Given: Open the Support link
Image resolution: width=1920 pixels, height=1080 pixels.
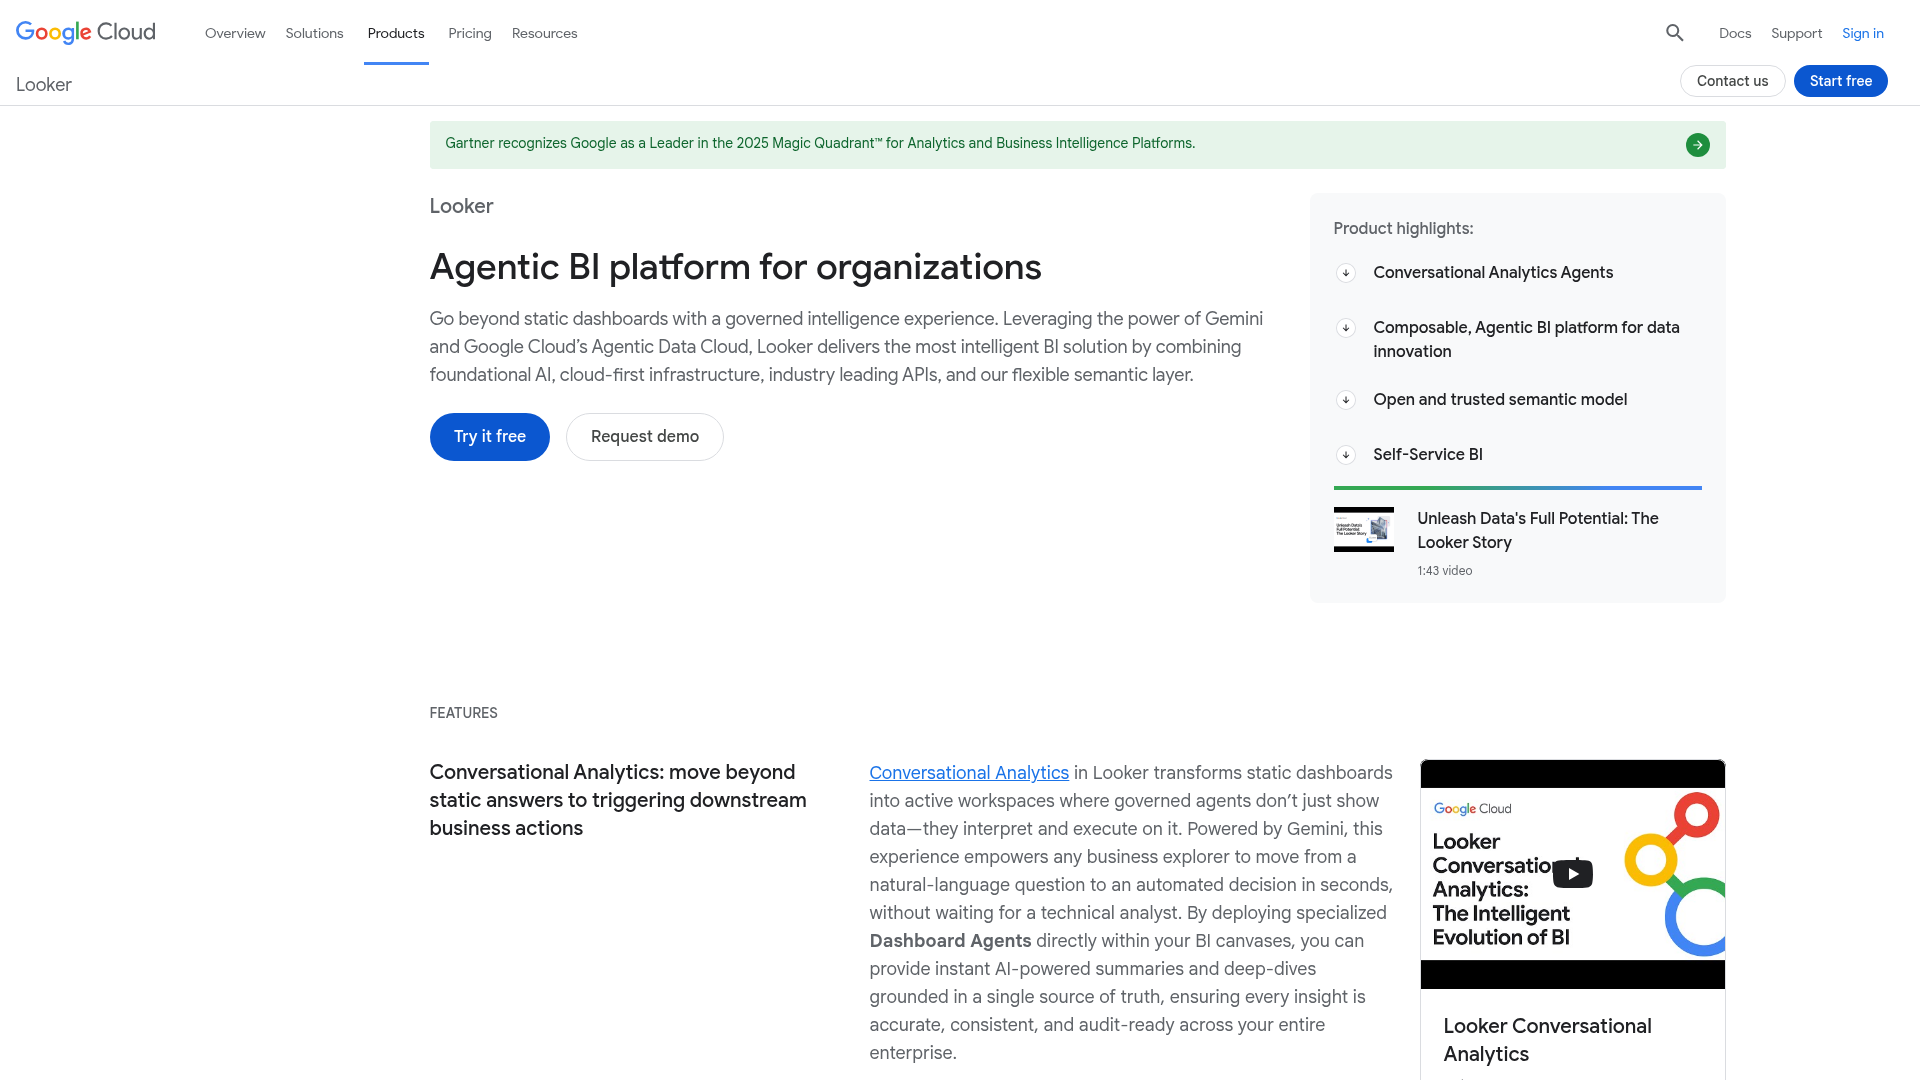Looking at the screenshot, I should (x=1796, y=33).
